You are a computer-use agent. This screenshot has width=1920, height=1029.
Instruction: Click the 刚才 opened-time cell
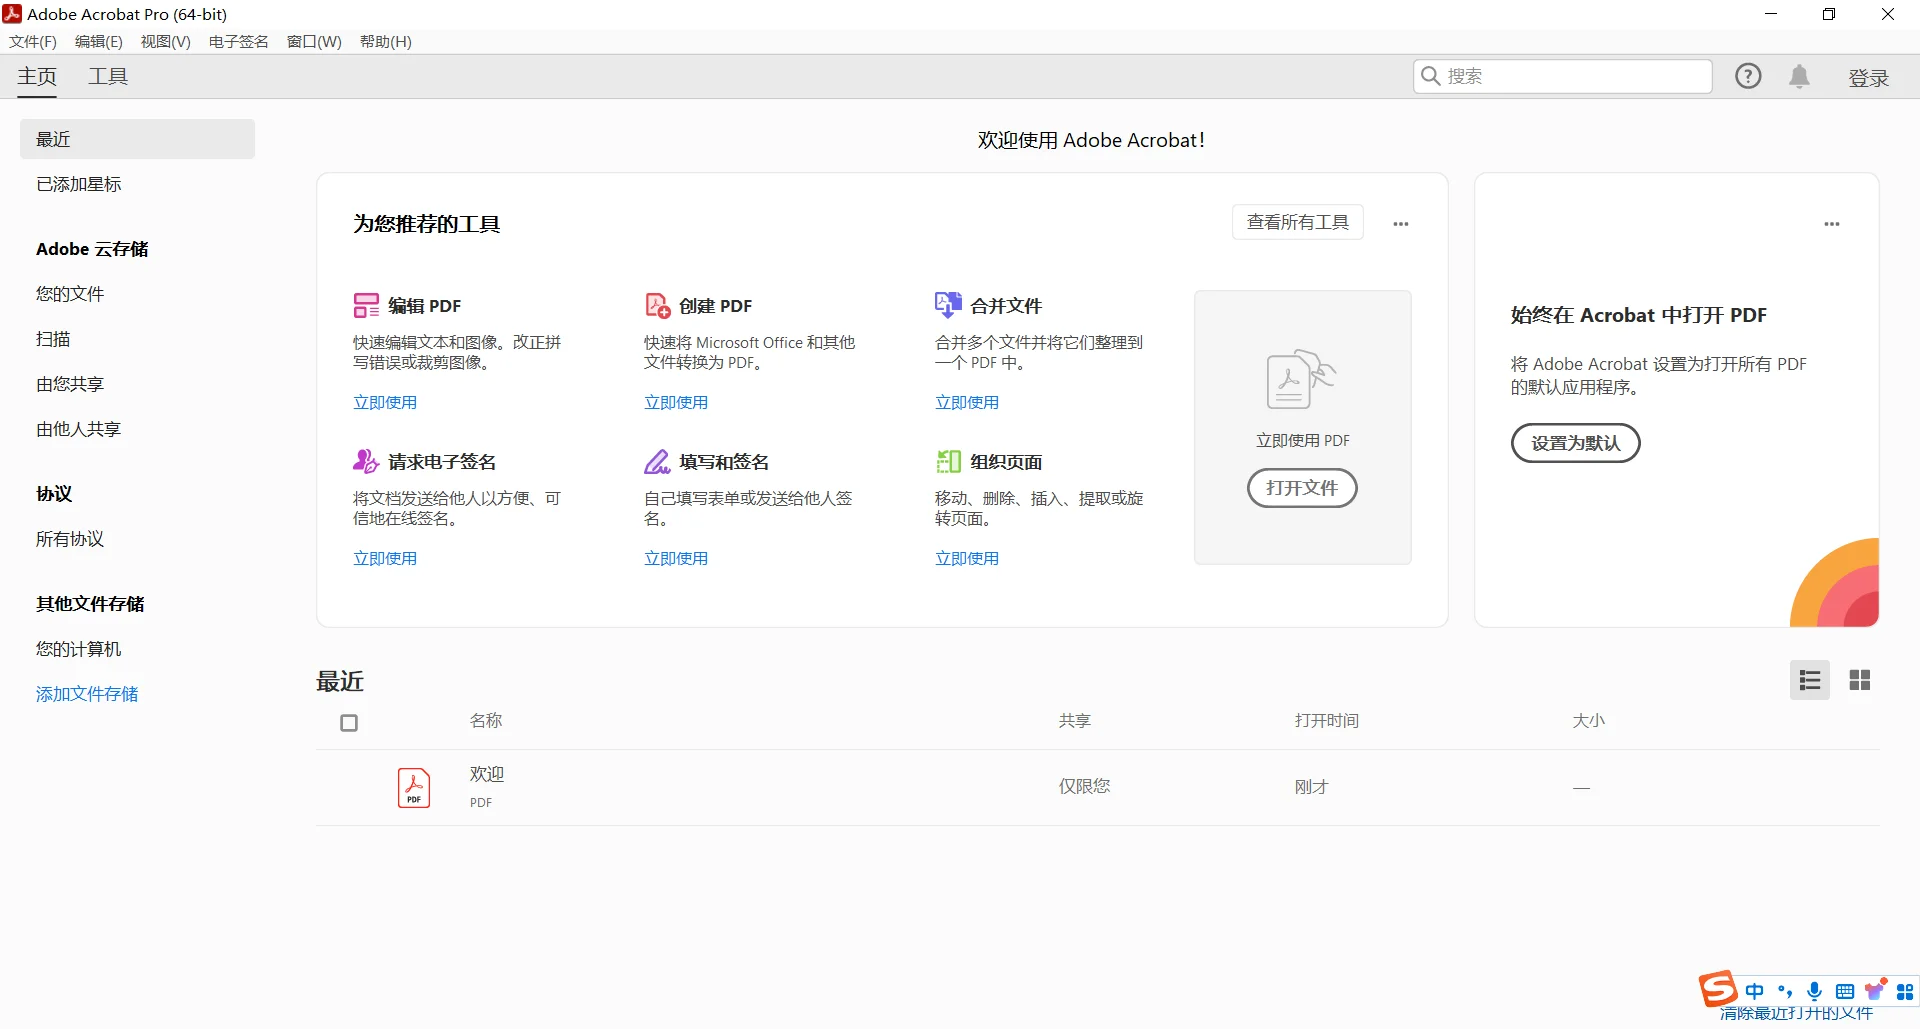click(1312, 787)
